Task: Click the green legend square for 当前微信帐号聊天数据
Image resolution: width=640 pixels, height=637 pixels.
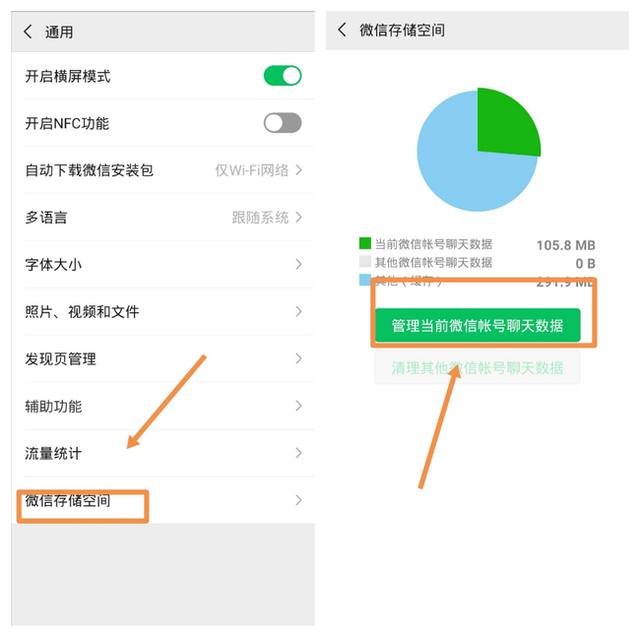Action: click(365, 243)
